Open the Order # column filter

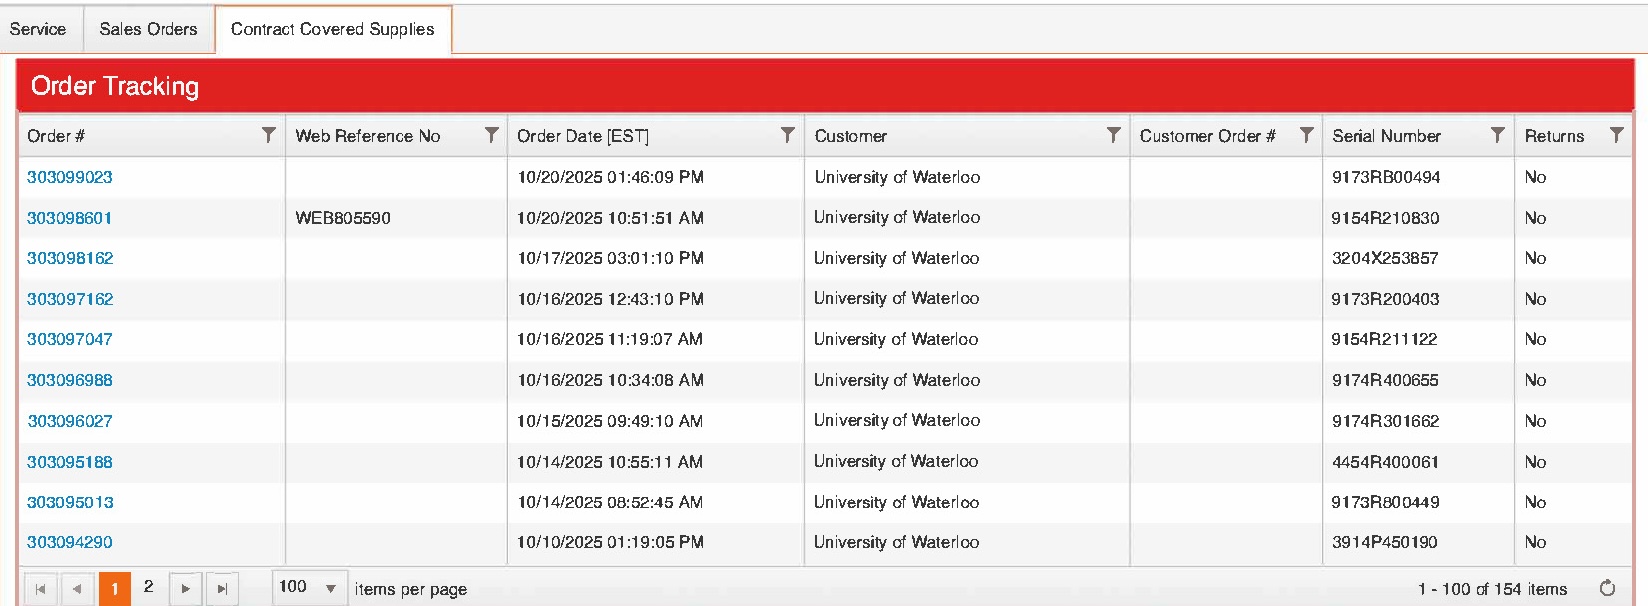[268, 135]
